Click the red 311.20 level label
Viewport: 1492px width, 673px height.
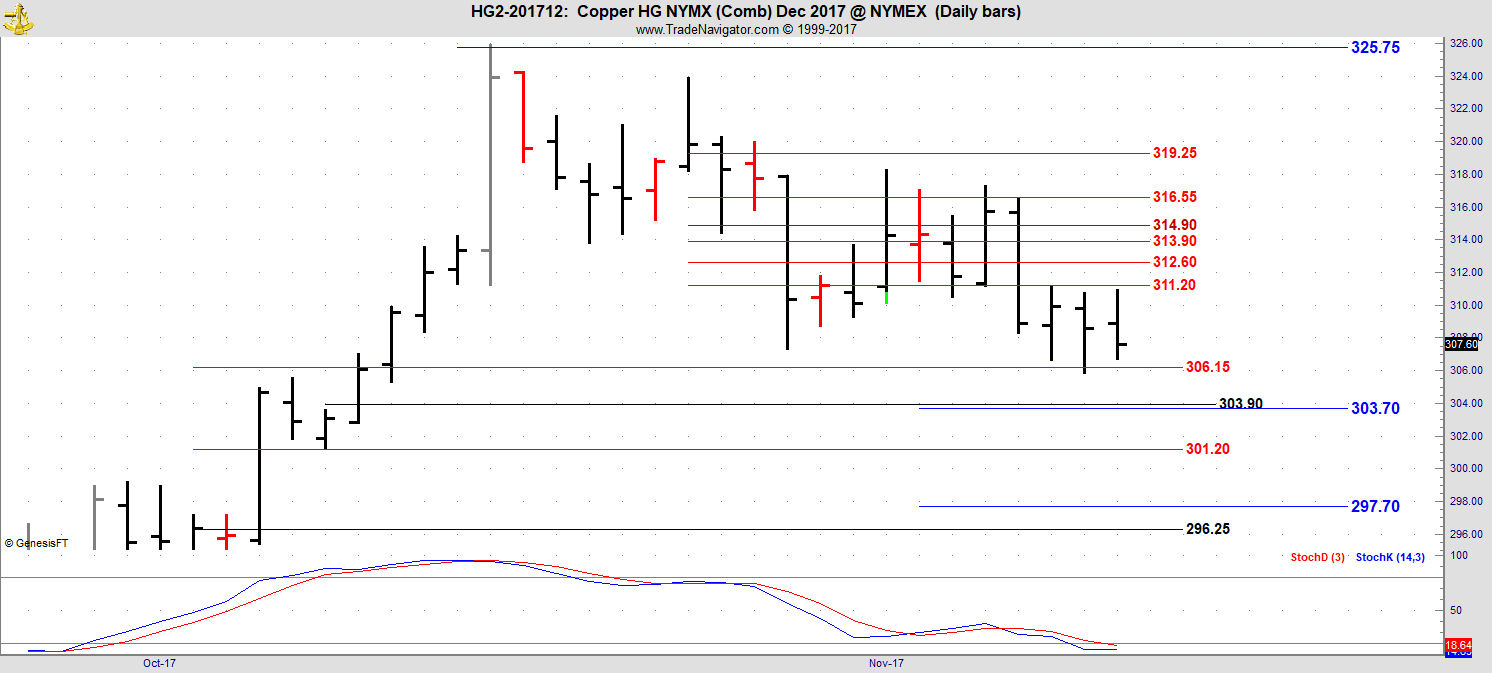pyautogui.click(x=1174, y=285)
